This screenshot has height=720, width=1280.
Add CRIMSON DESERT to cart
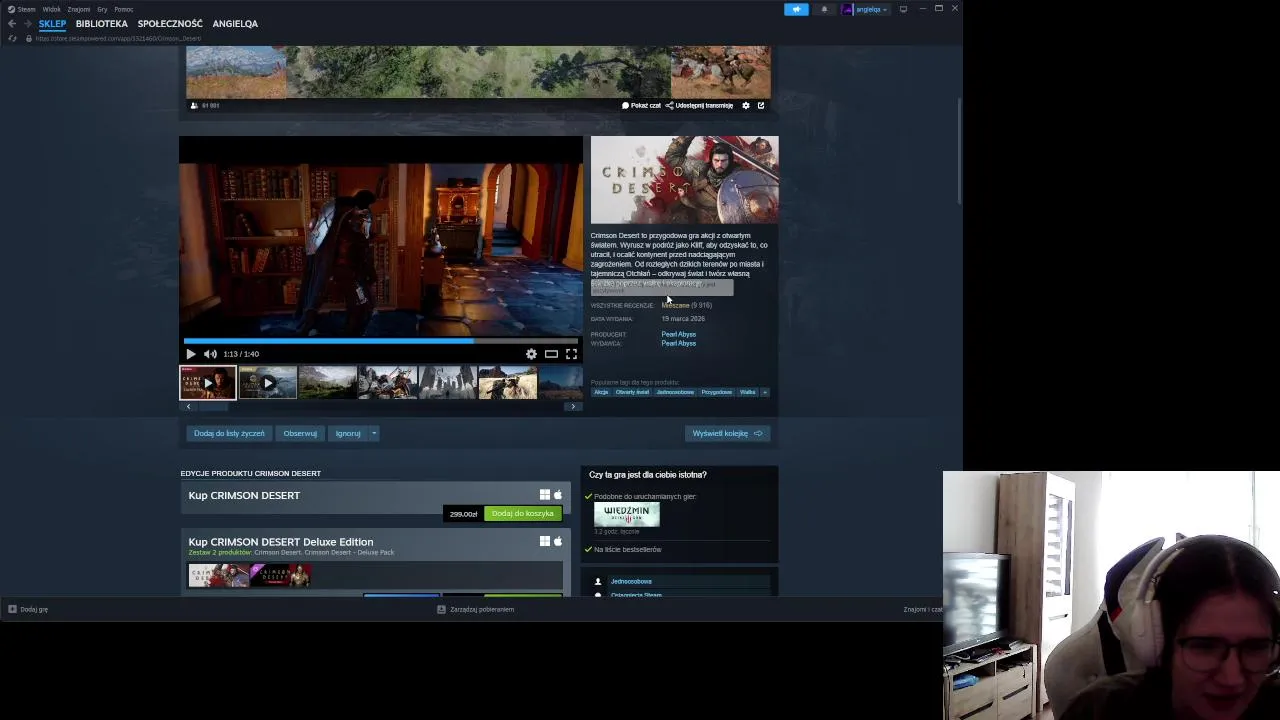[x=523, y=514]
